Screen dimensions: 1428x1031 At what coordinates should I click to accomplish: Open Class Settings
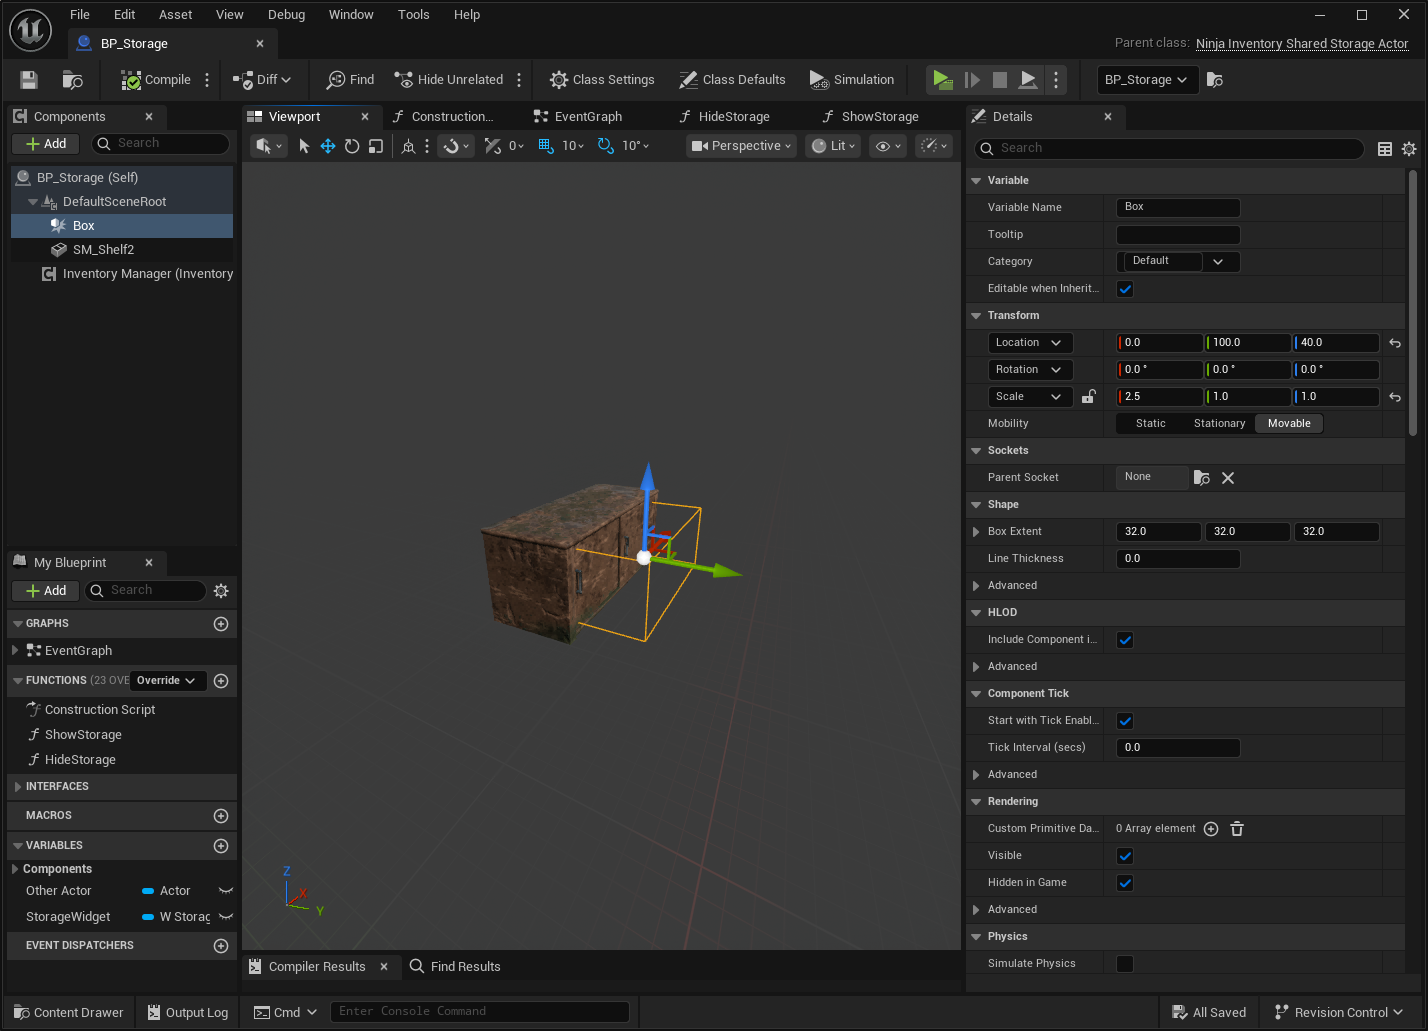point(602,80)
